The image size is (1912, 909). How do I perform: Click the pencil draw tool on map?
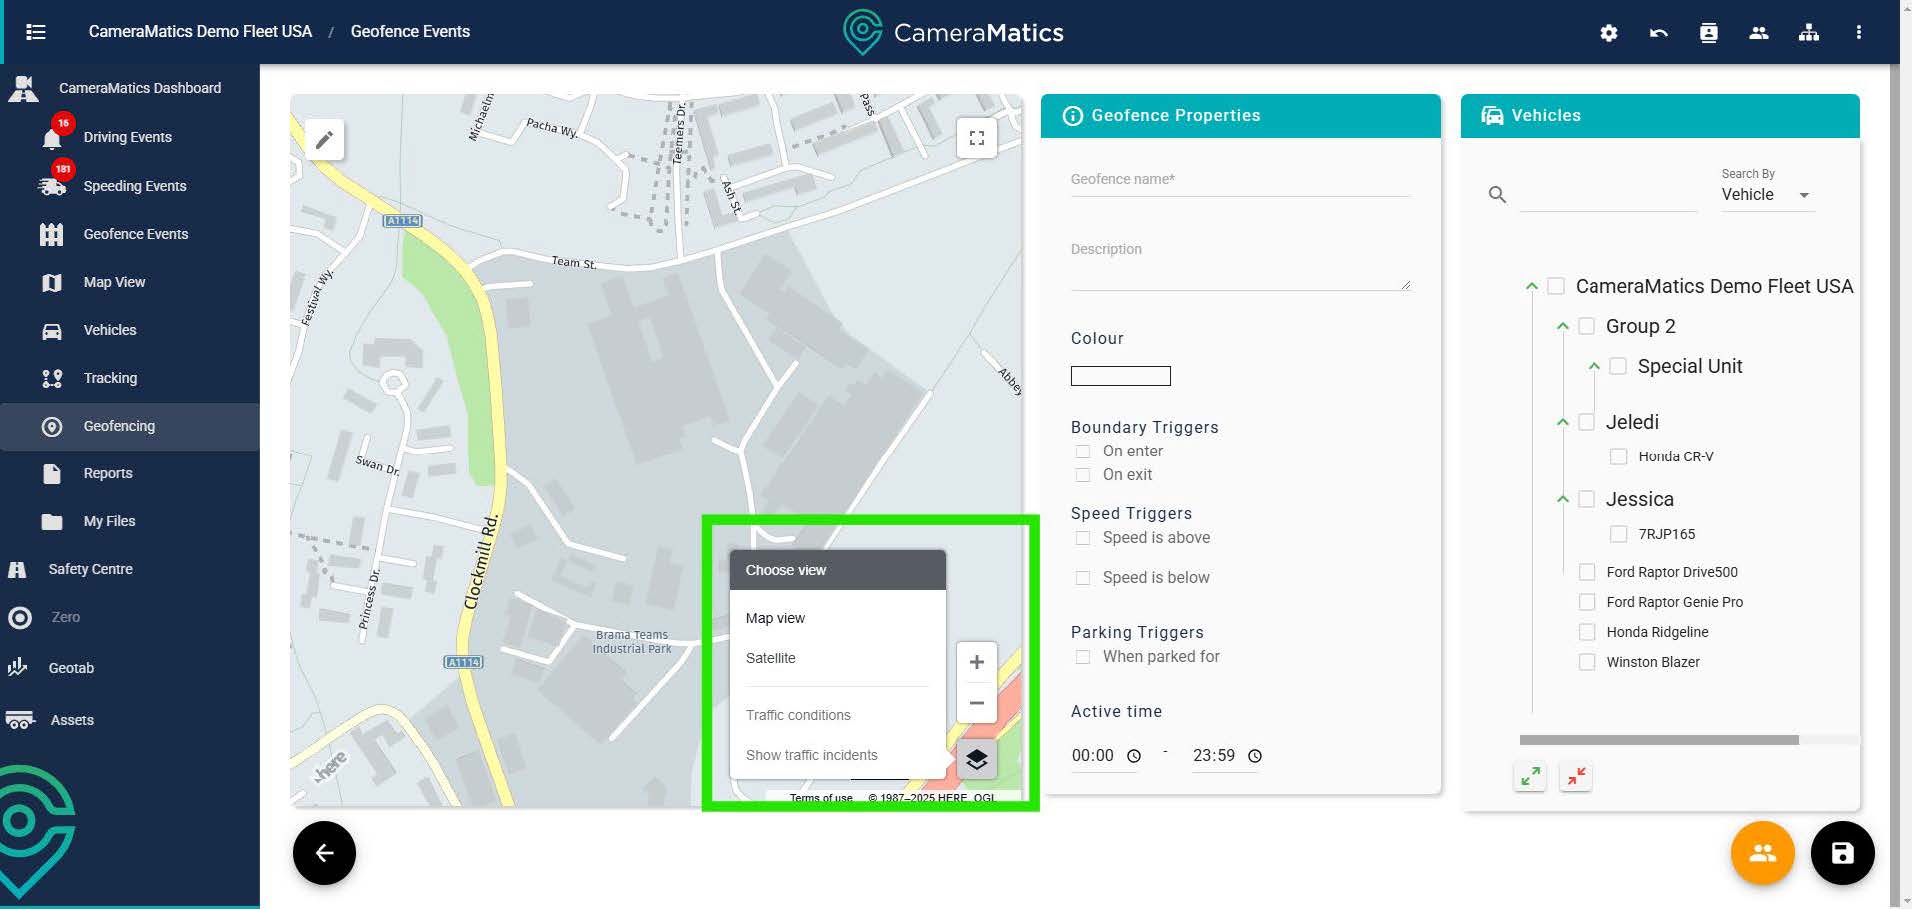(x=324, y=140)
